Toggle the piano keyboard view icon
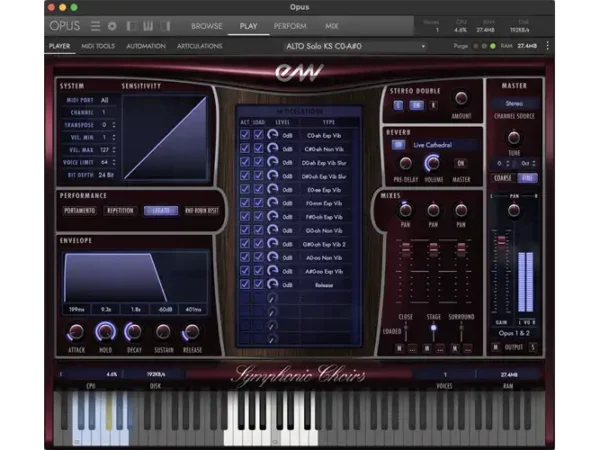 tap(148, 26)
